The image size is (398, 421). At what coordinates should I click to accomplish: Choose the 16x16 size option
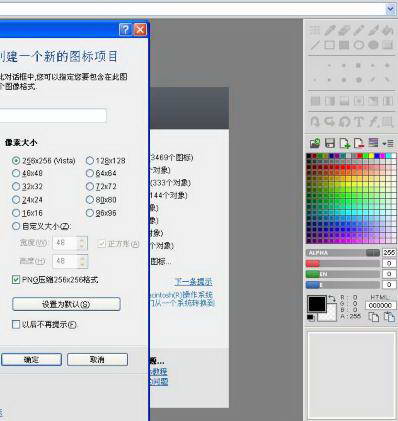(27, 213)
